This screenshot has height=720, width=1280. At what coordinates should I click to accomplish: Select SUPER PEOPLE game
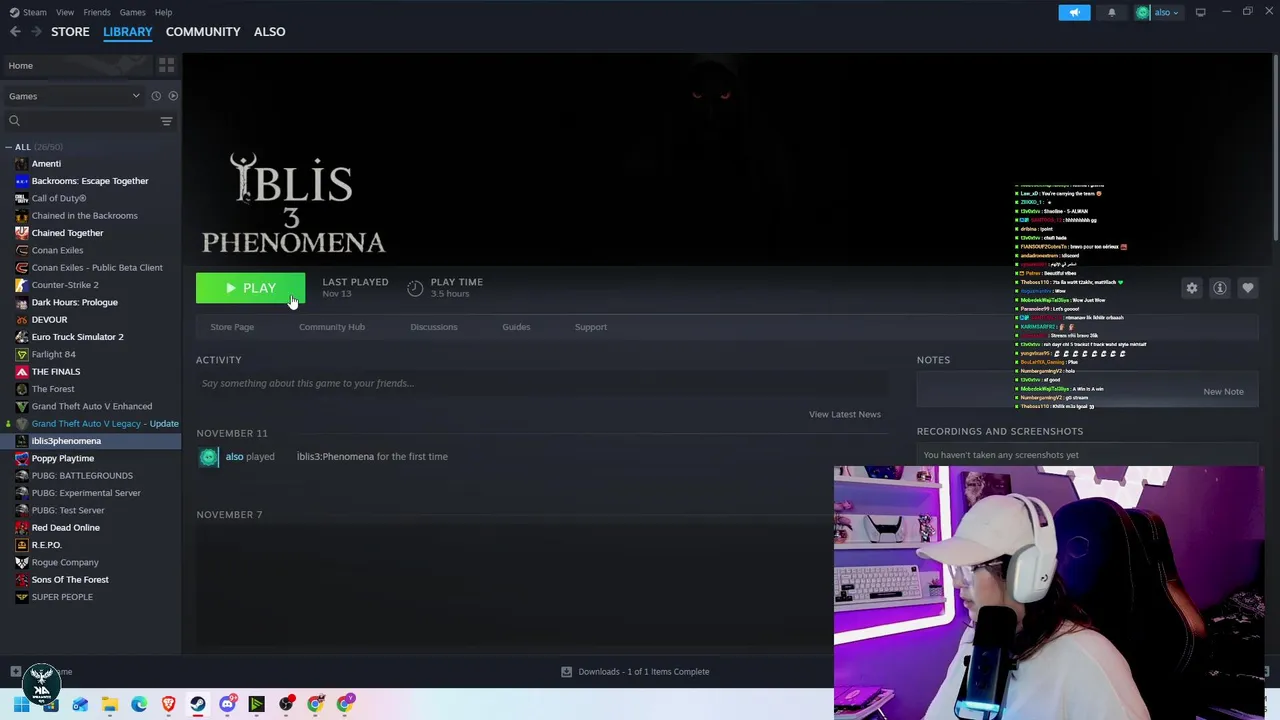click(62, 597)
